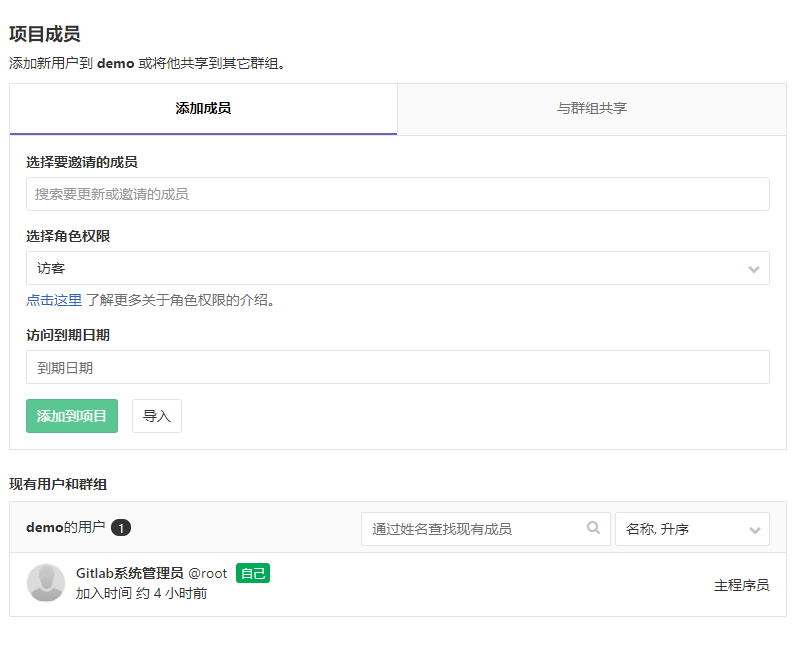Image resolution: width=798 pixels, height=651 pixels.
Task: Focus the 通过姓名查找现有成员 search box
Action: [x=475, y=528]
